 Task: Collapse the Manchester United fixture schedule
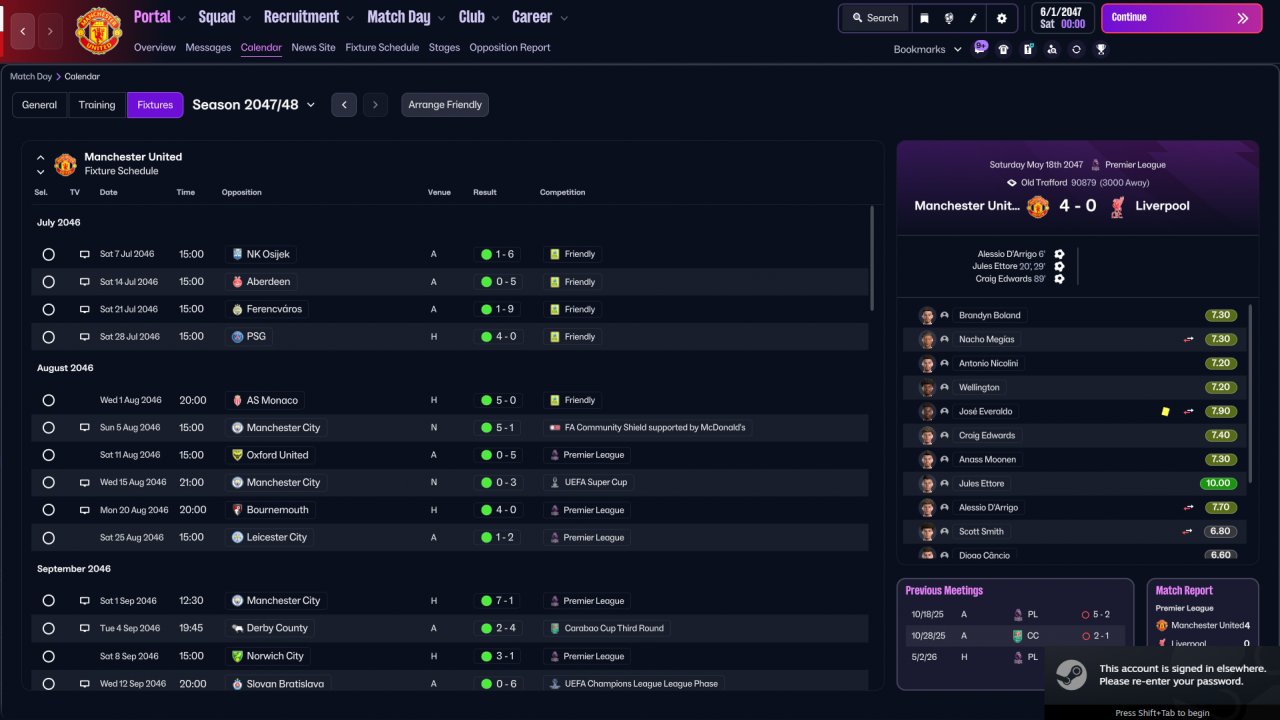click(41, 157)
